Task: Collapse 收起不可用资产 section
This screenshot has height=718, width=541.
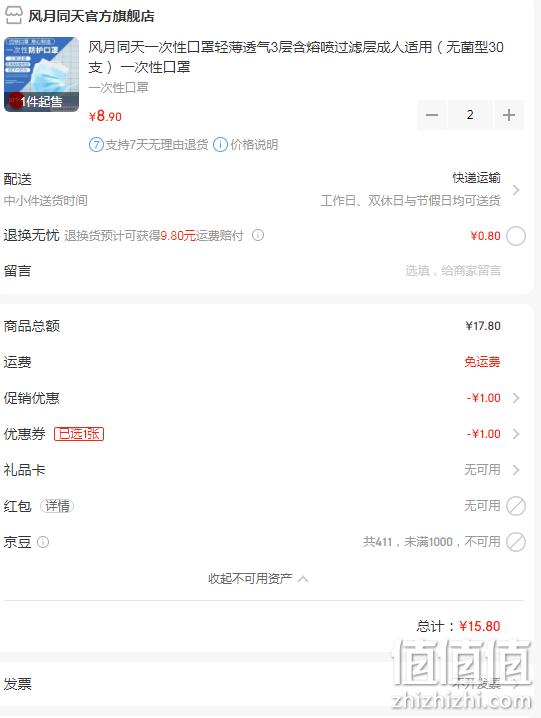Action: coord(258,579)
